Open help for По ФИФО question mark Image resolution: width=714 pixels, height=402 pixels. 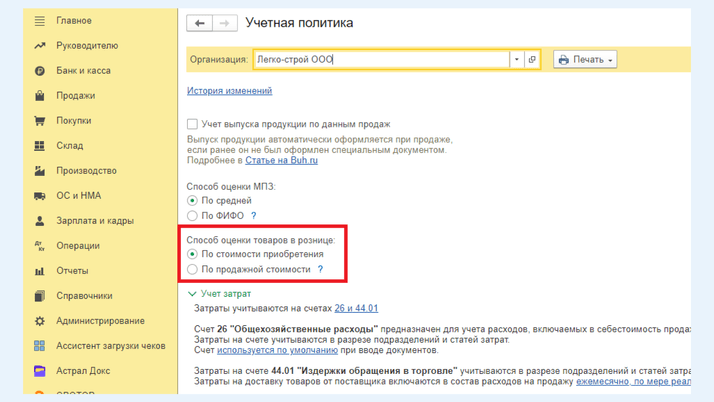254,216
